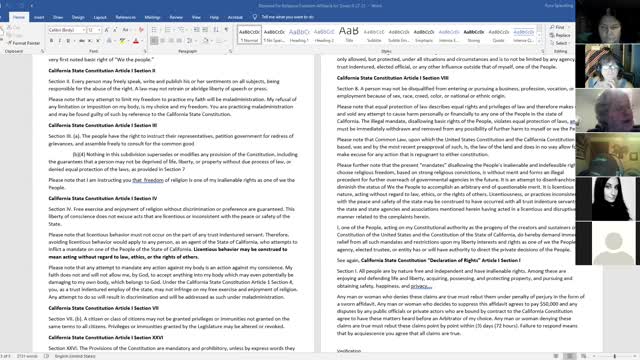Image resolution: width=640 pixels, height=360 pixels.
Task: Click the Shading paint bucket icon
Action: coord(205,41)
